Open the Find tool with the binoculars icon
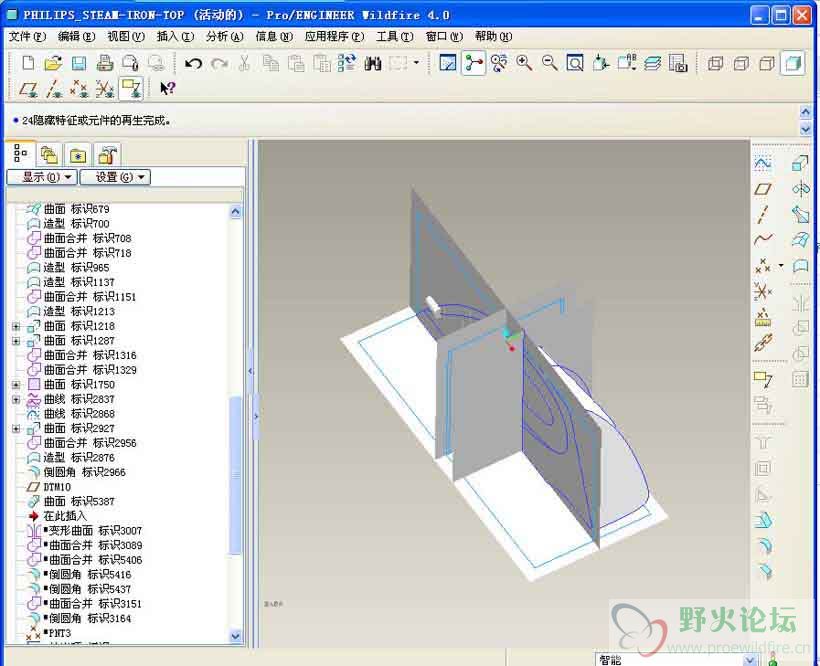Viewport: 820px width, 666px height. coord(372,63)
